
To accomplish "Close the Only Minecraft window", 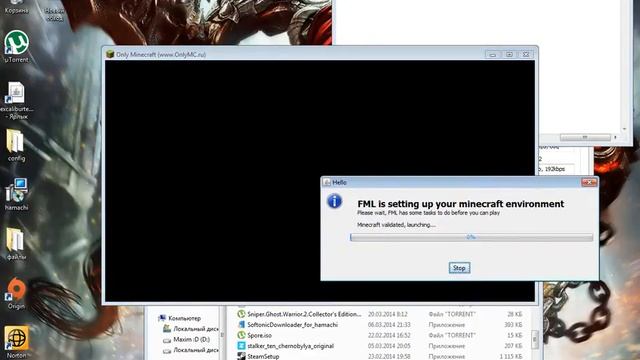I will (526, 54).
